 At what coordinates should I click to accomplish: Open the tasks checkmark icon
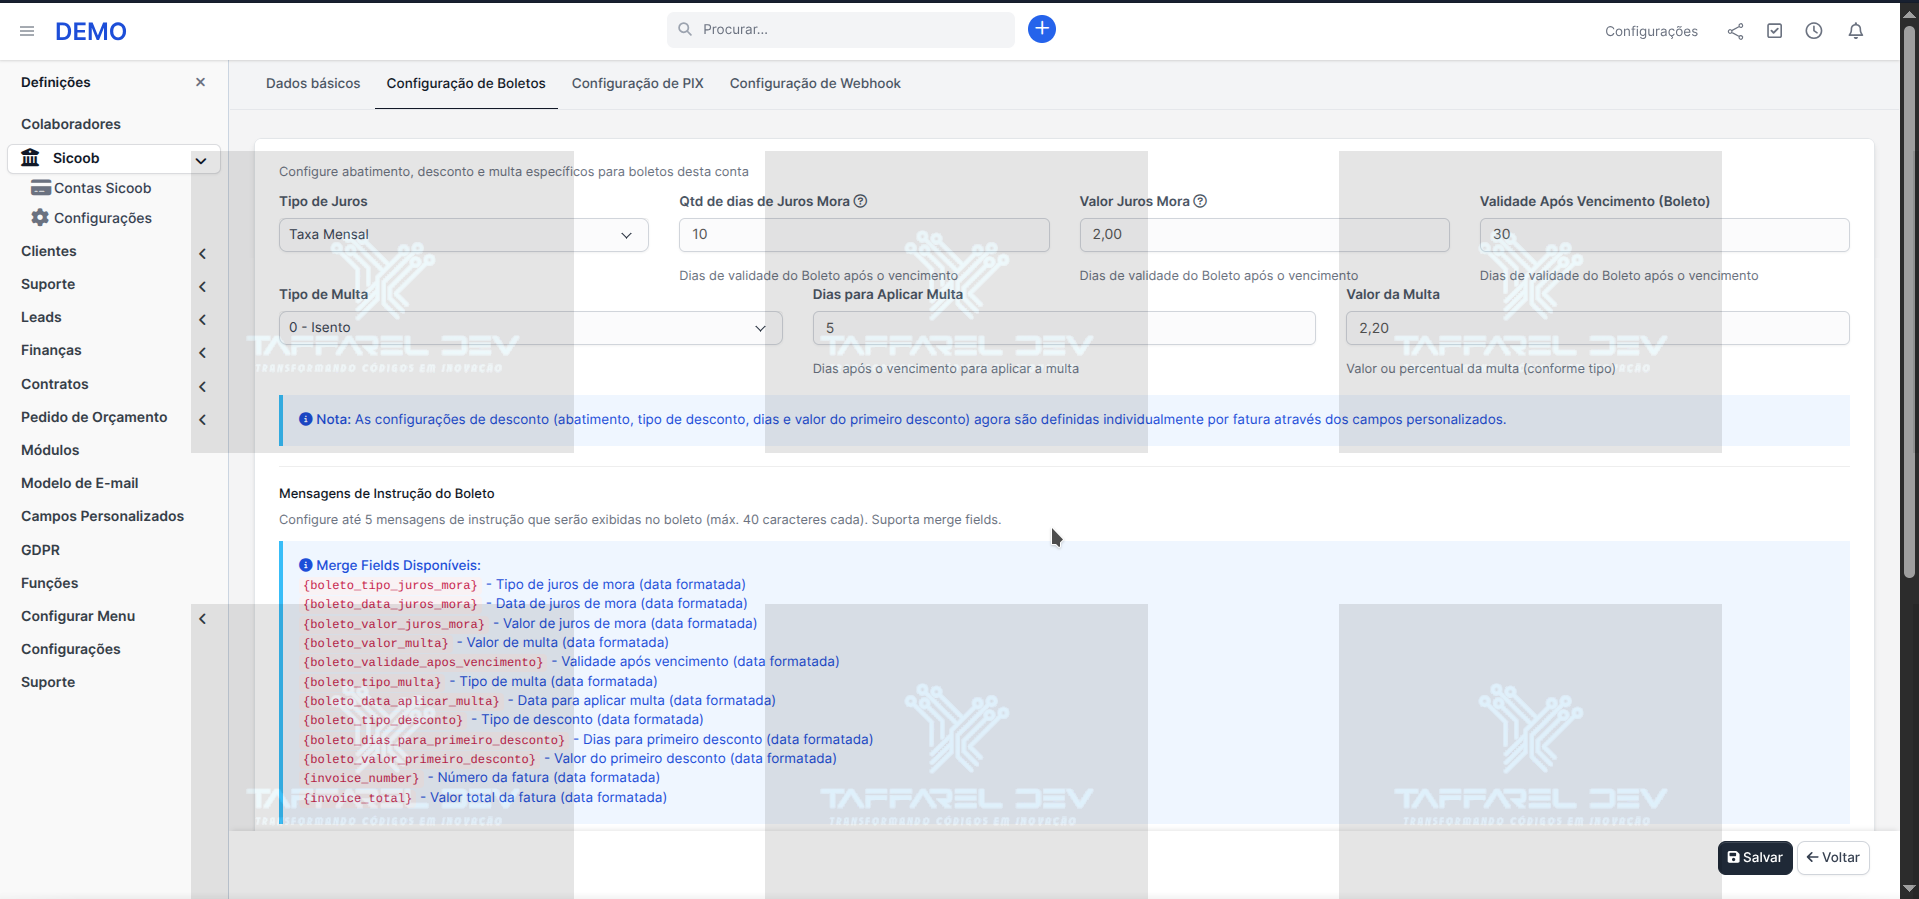1774,31
